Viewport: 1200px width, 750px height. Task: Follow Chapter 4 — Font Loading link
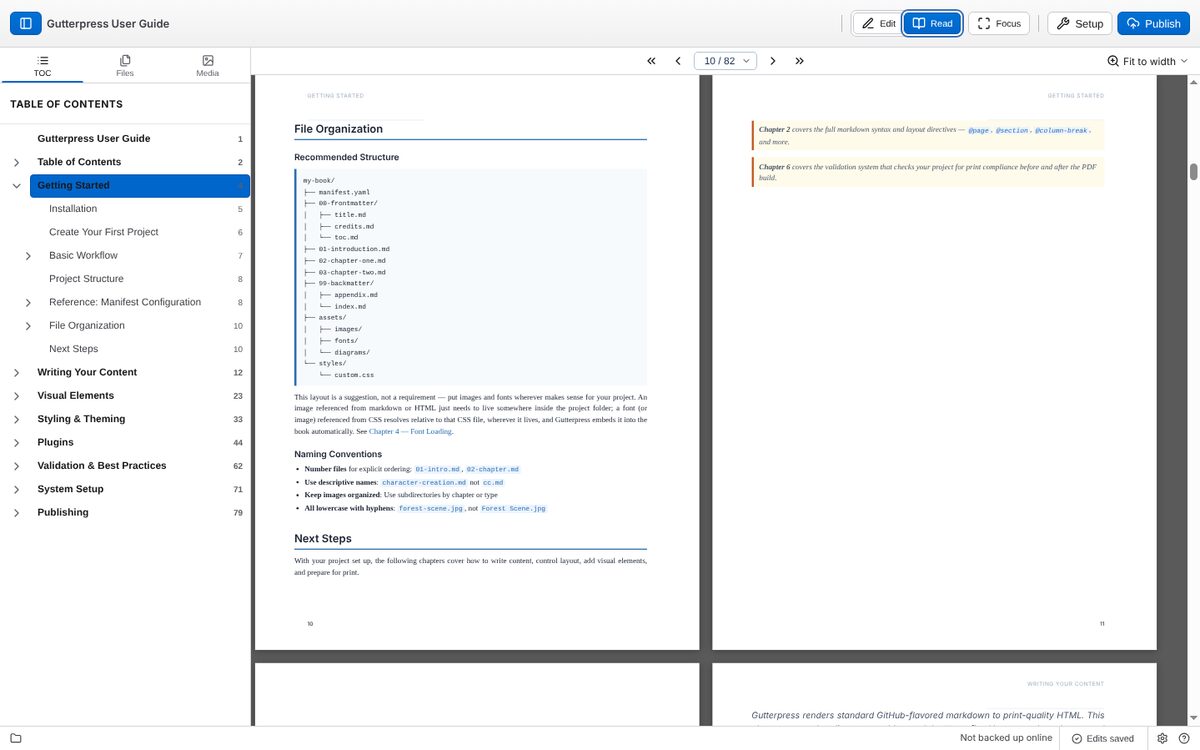410,431
